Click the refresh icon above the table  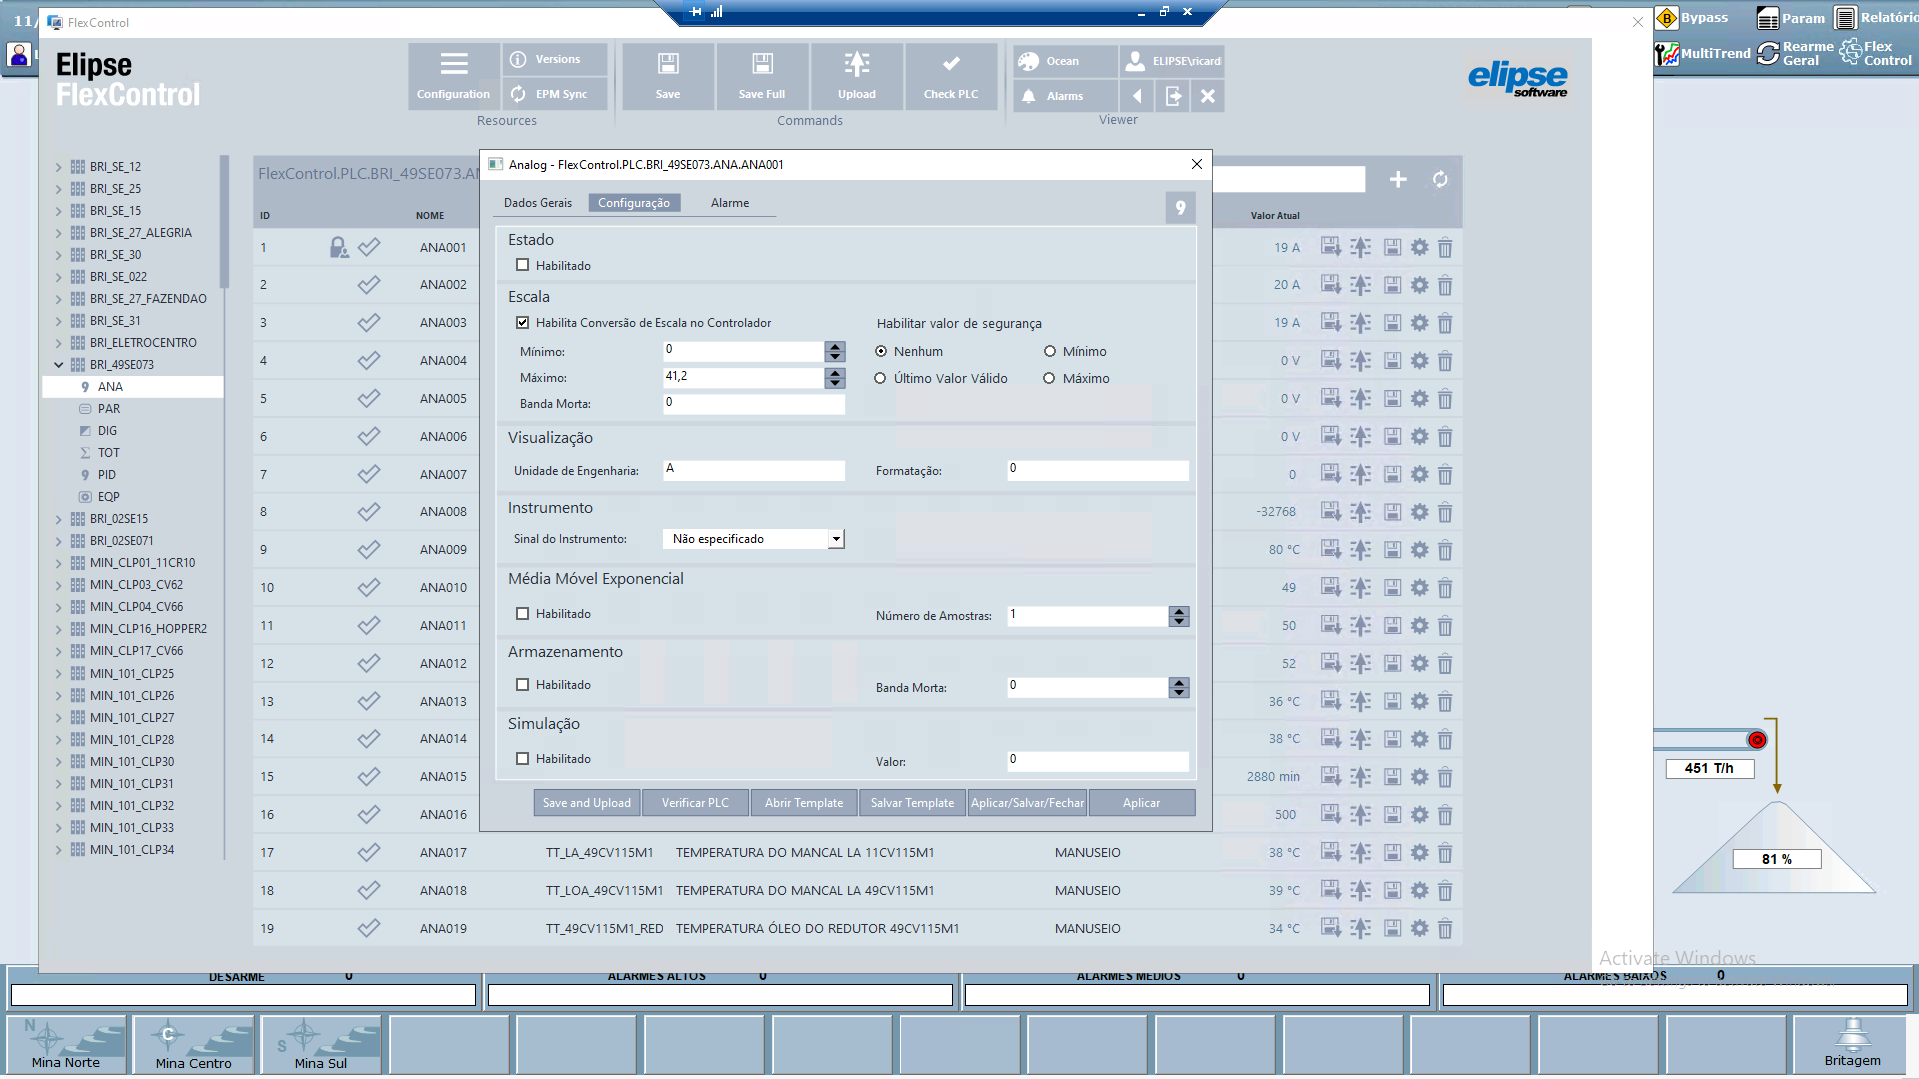(1440, 180)
